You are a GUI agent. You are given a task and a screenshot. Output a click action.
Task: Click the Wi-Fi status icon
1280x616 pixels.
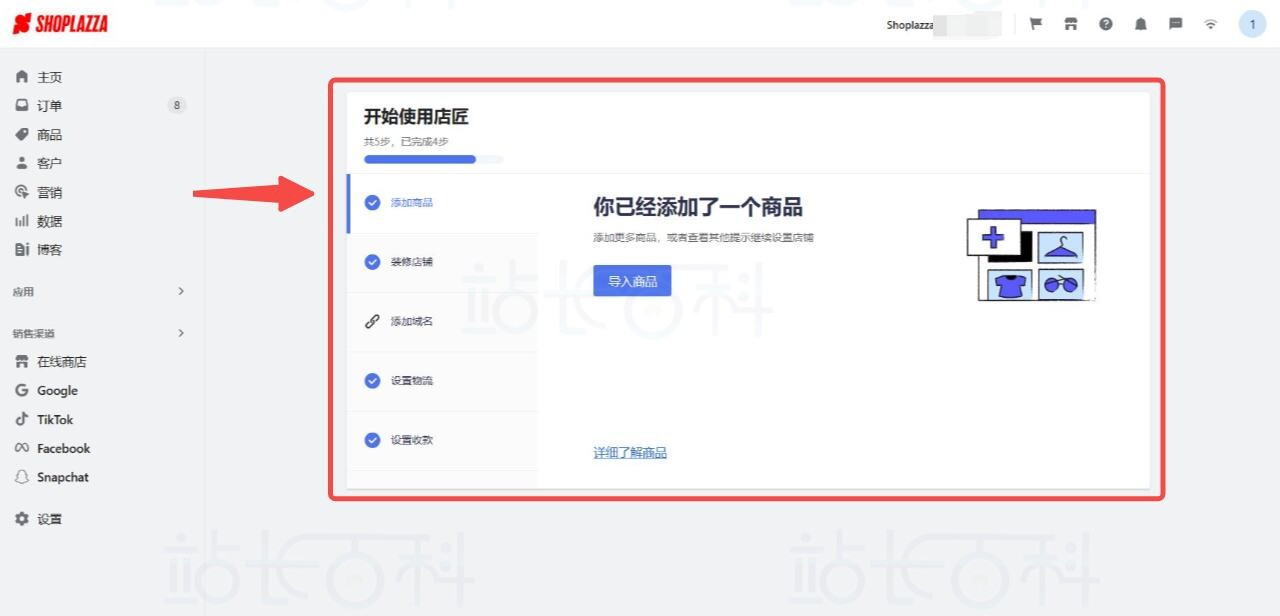(1211, 24)
